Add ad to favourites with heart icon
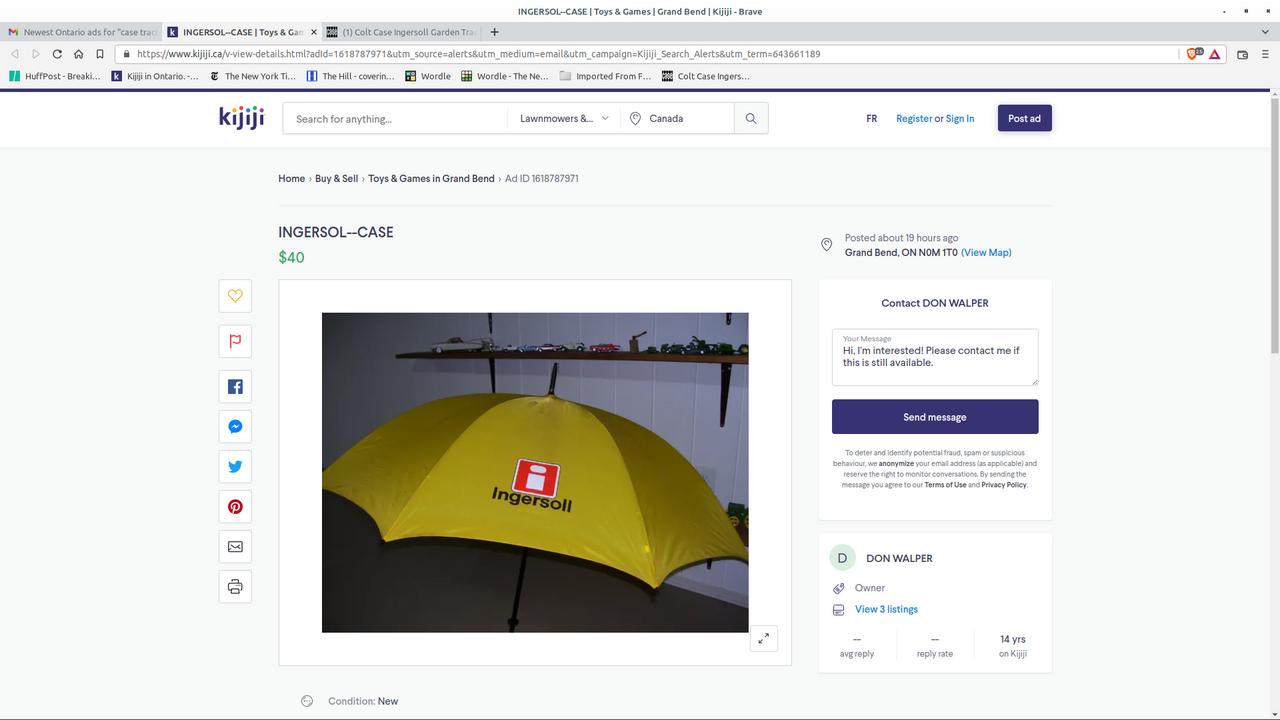The height and width of the screenshot is (720, 1280). pos(235,296)
